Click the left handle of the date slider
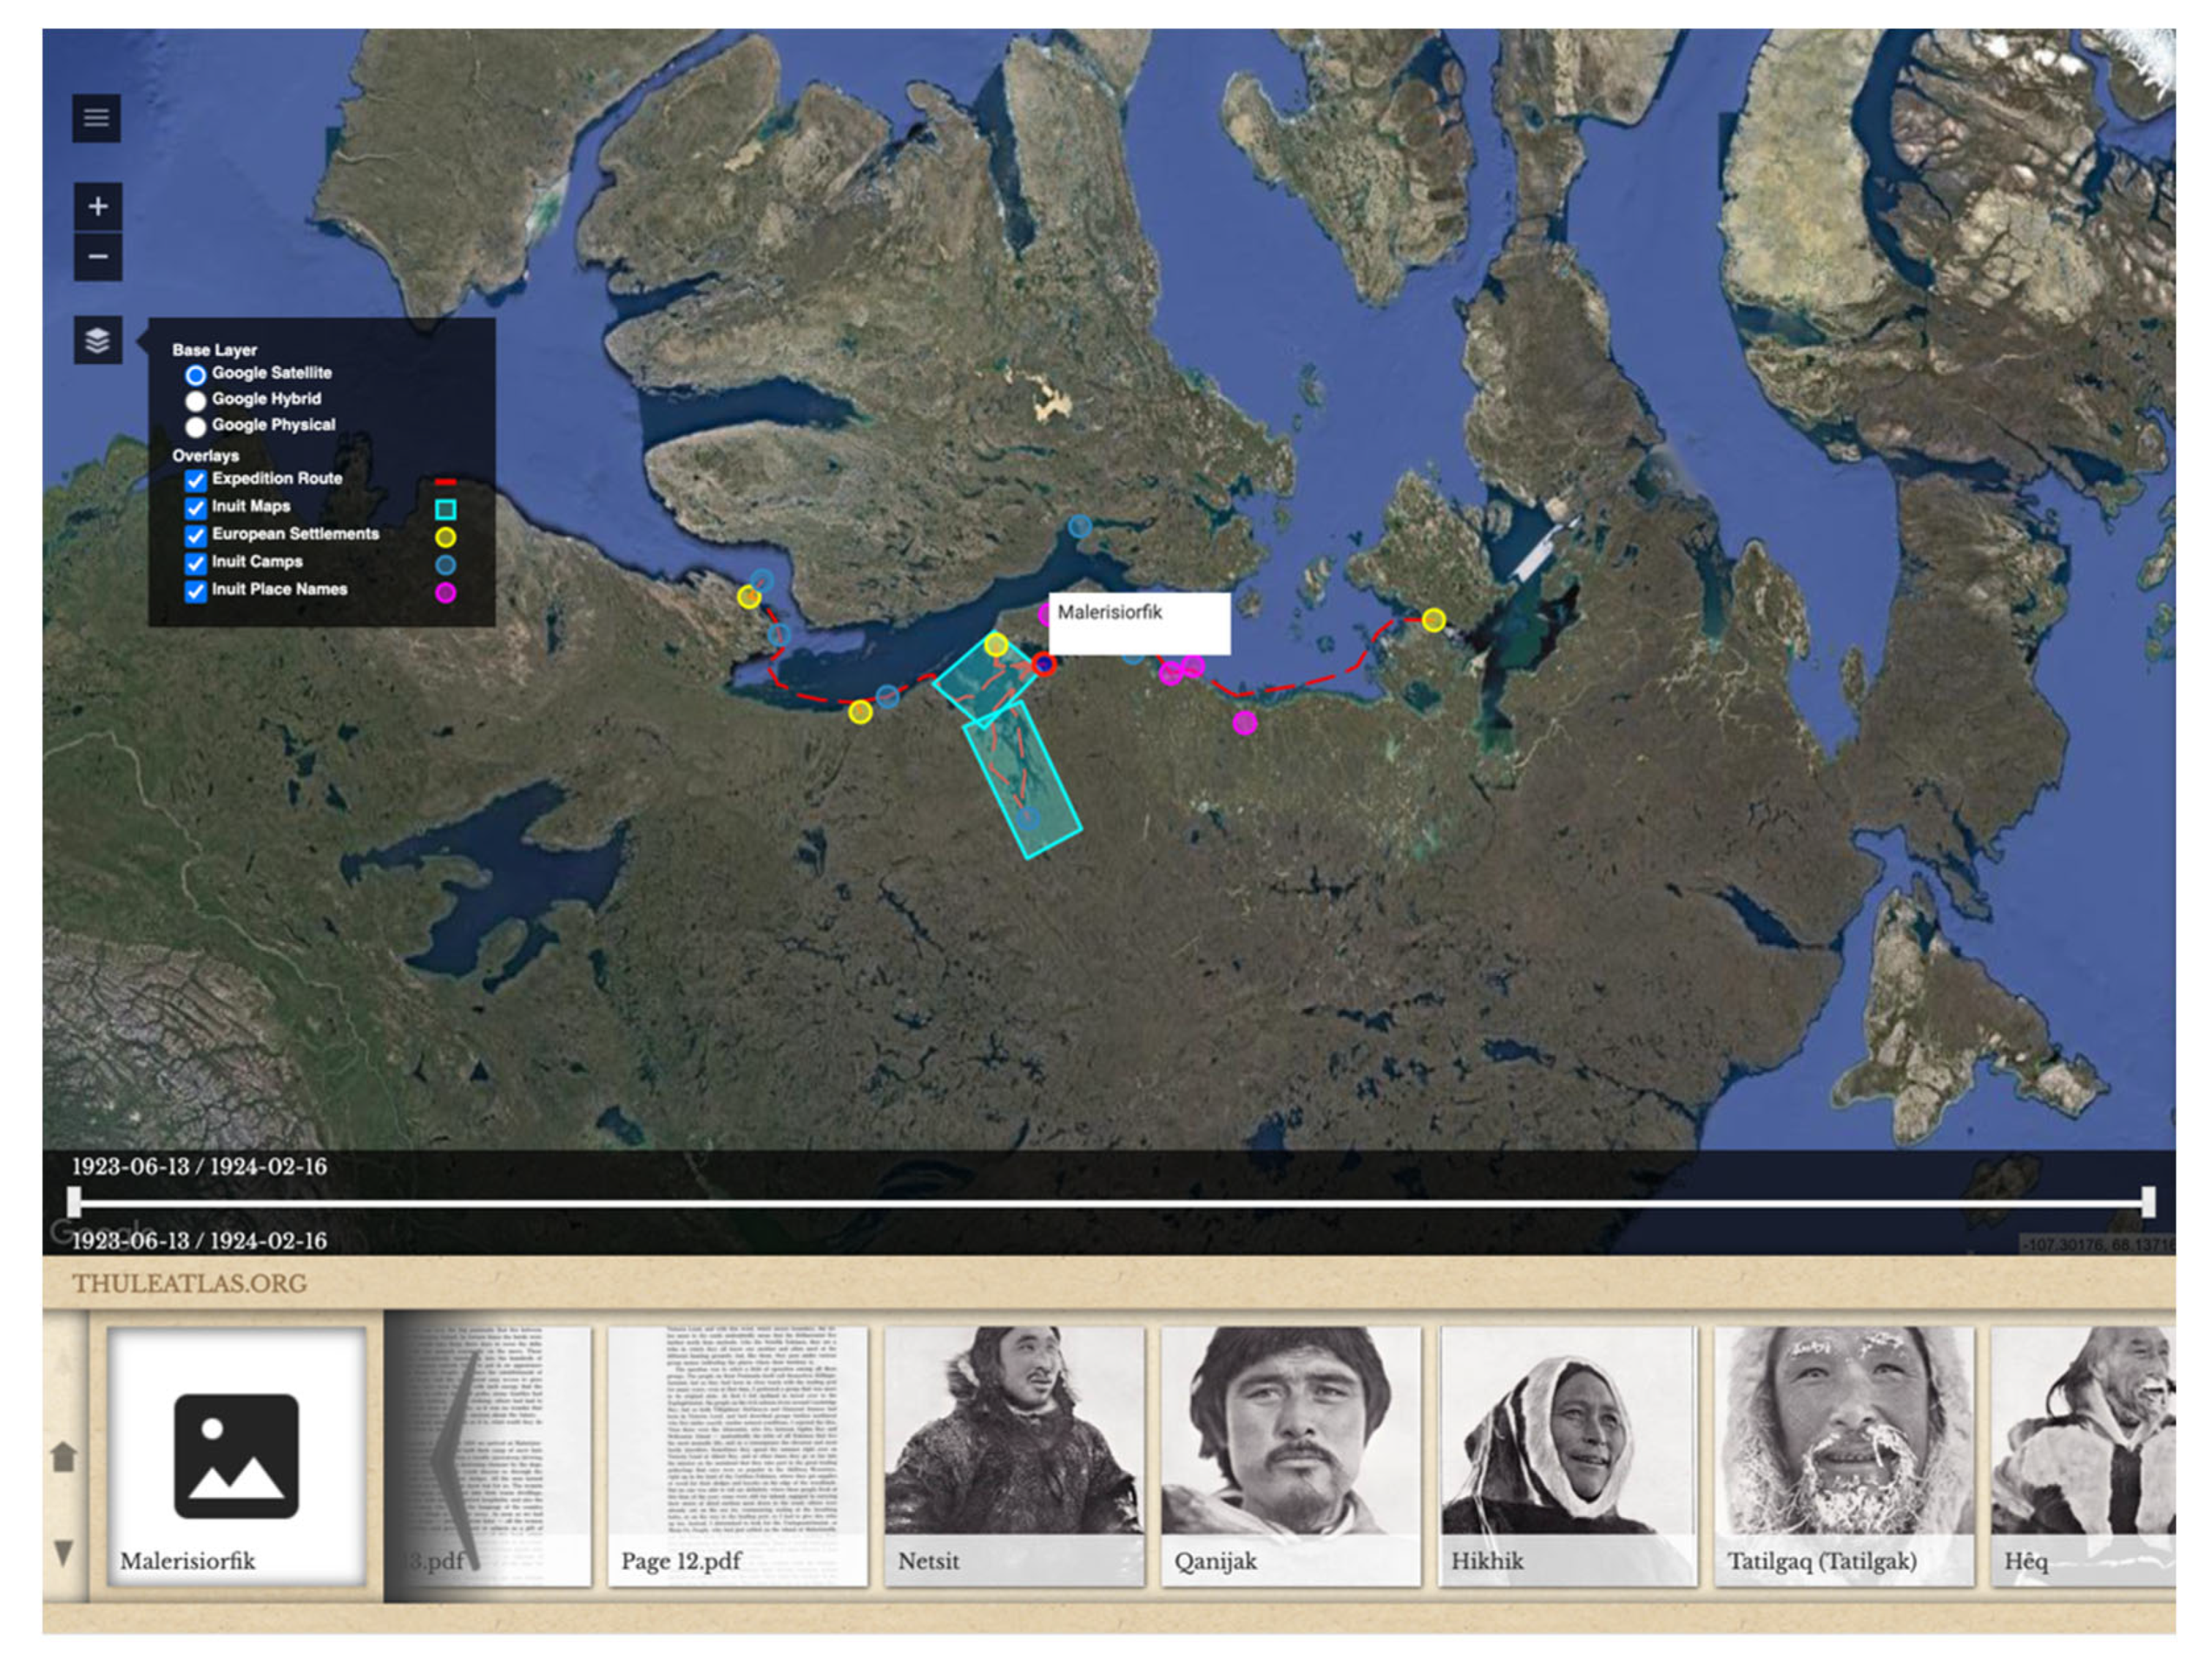Screen dimensions: 2212x1662 [x=74, y=1201]
